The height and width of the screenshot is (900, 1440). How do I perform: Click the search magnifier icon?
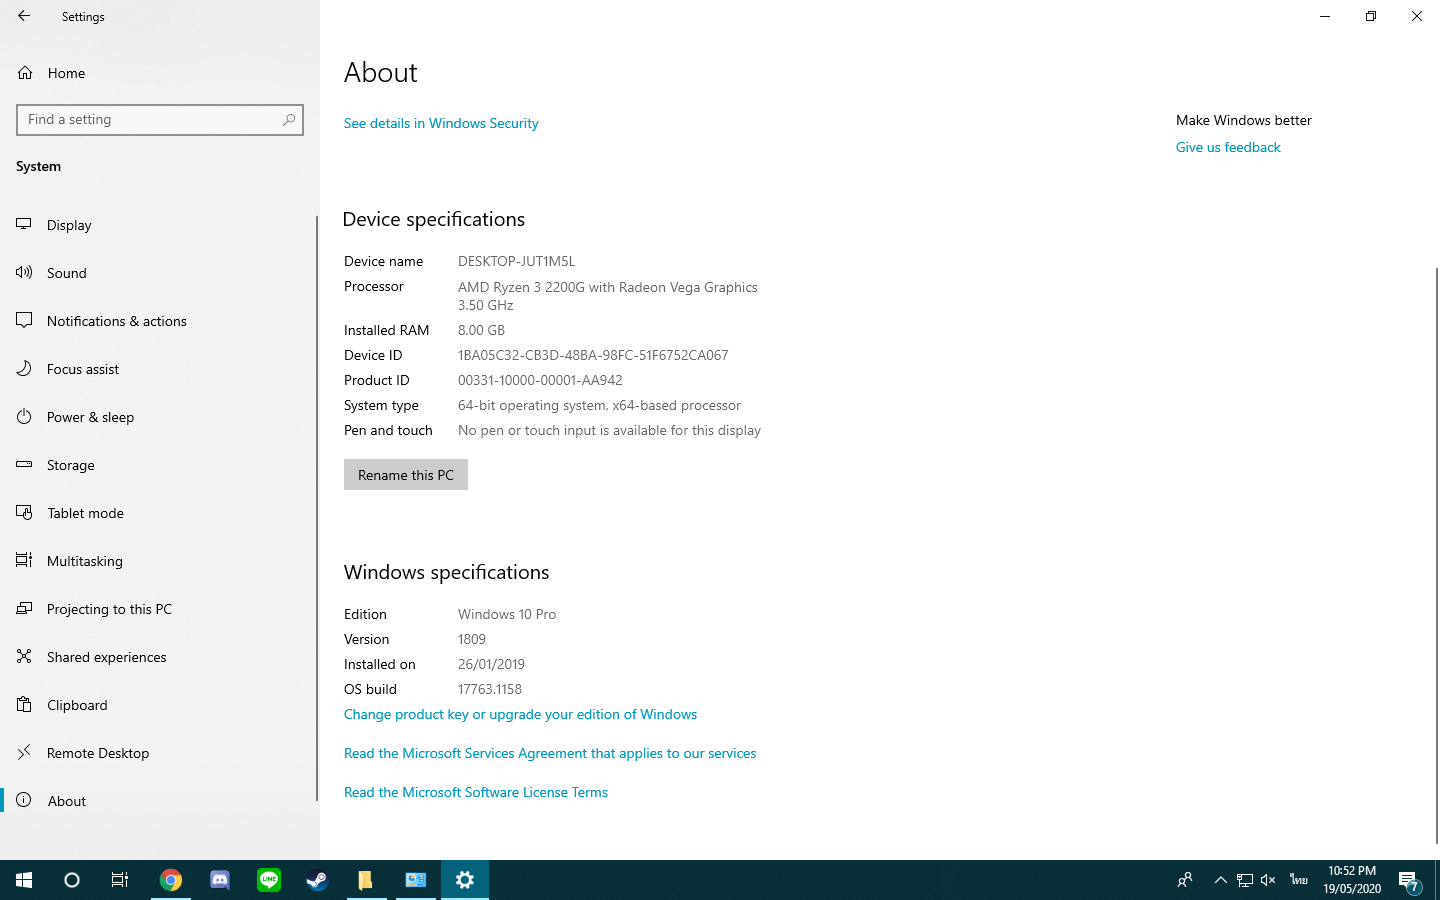tap(289, 120)
